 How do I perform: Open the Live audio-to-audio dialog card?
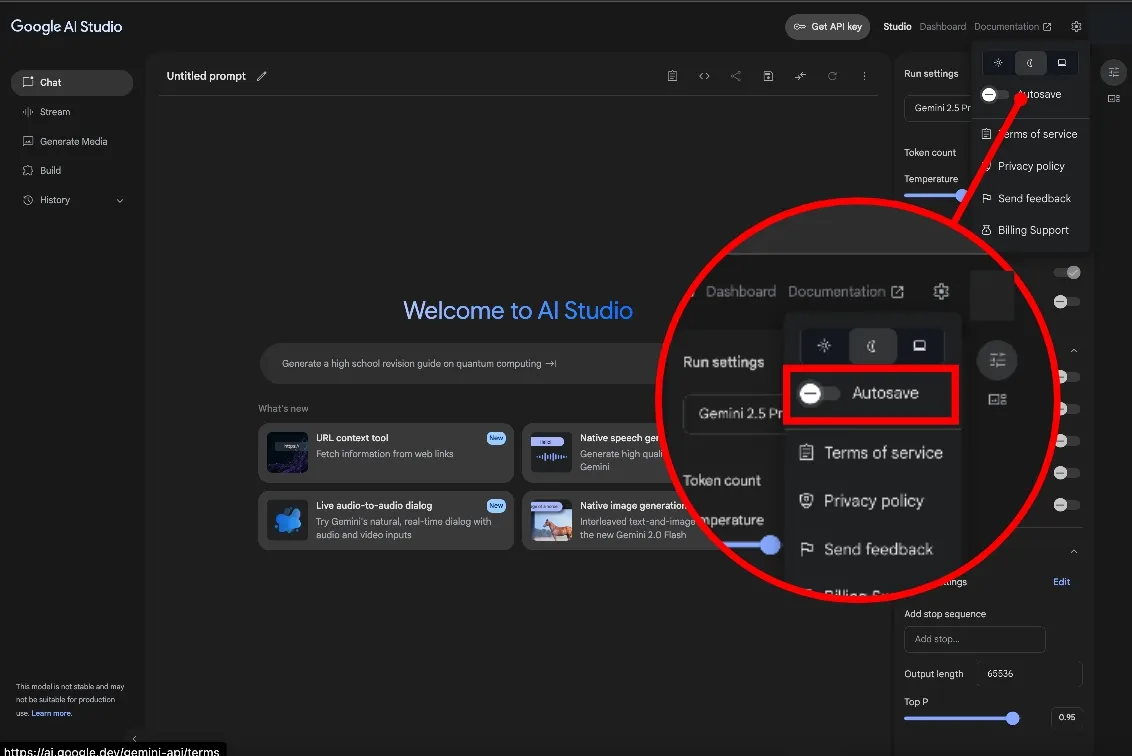tap(386, 521)
